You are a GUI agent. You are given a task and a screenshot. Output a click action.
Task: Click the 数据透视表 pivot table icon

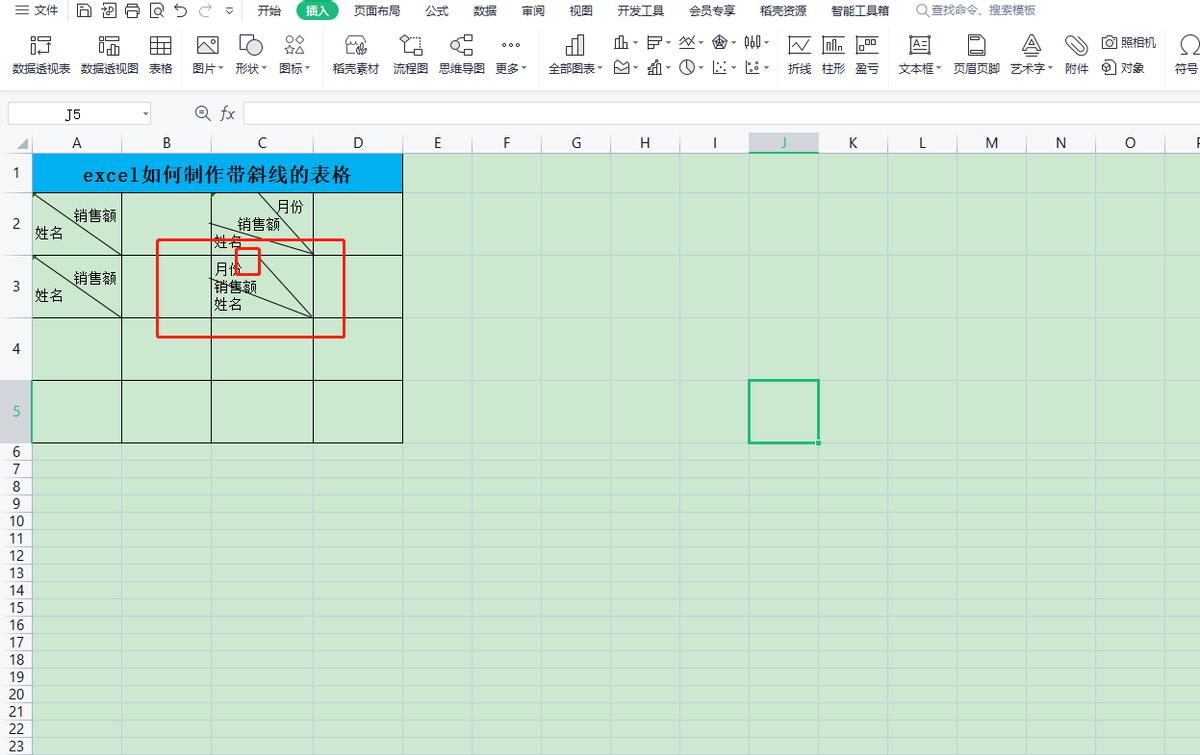click(x=41, y=46)
